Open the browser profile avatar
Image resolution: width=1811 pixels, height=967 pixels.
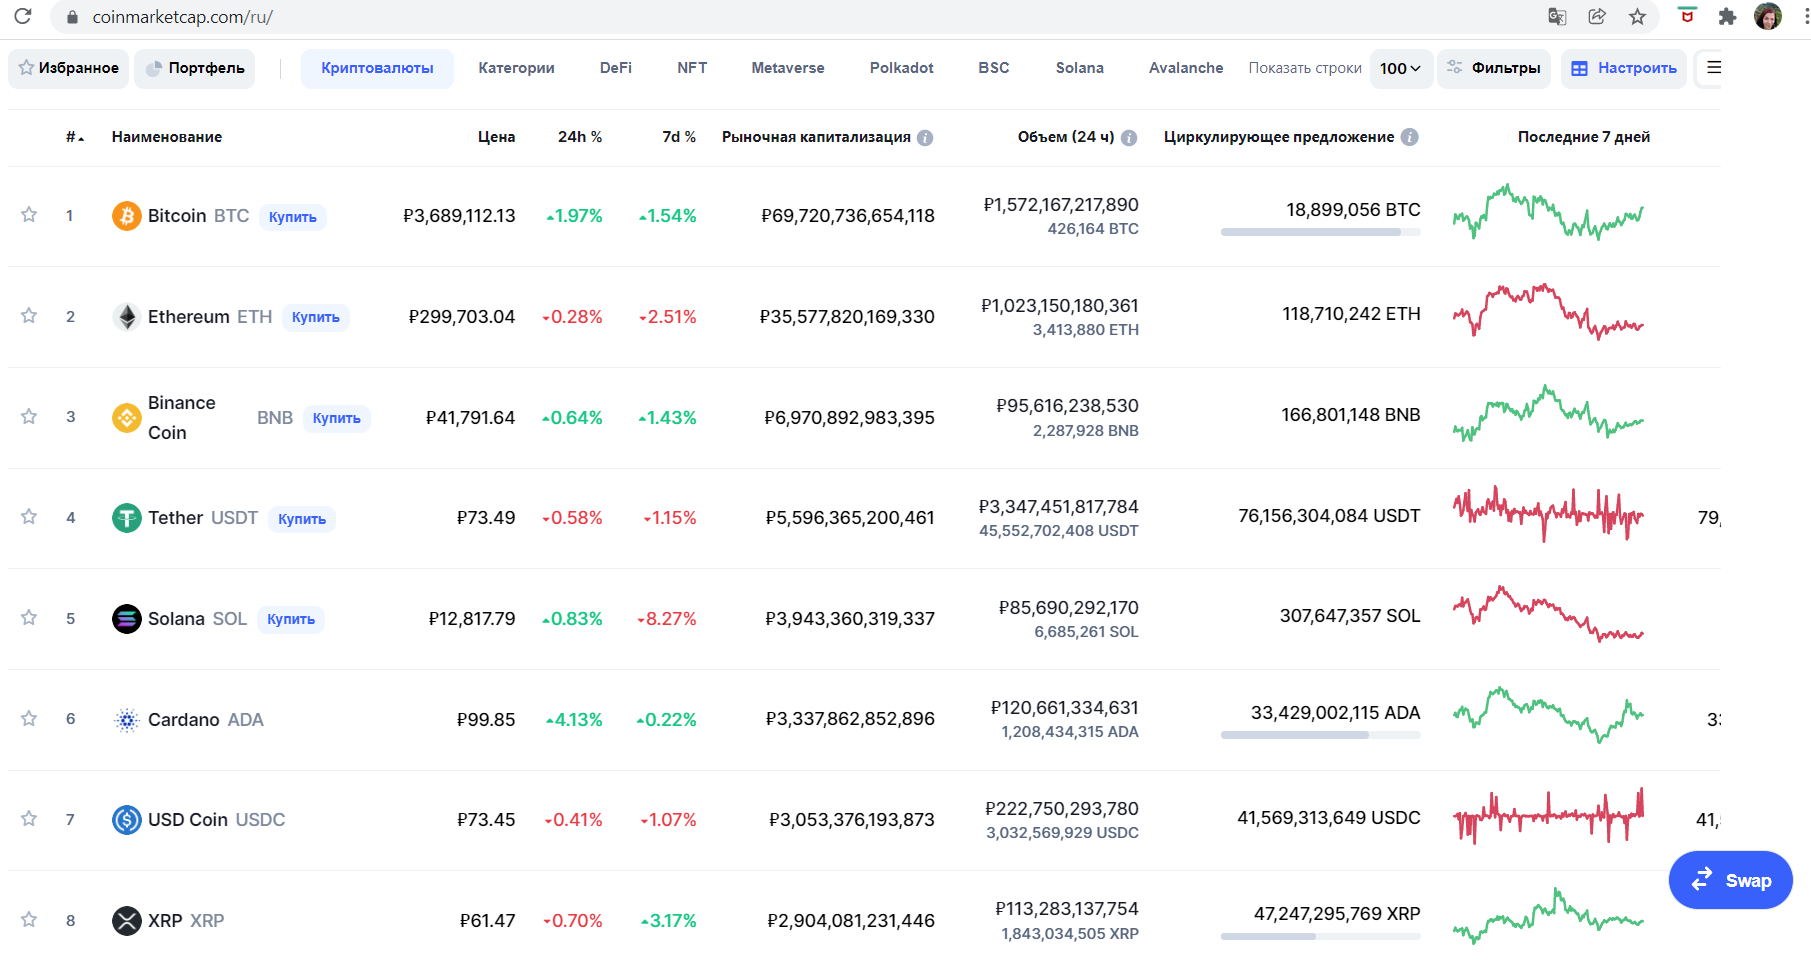1768,16
